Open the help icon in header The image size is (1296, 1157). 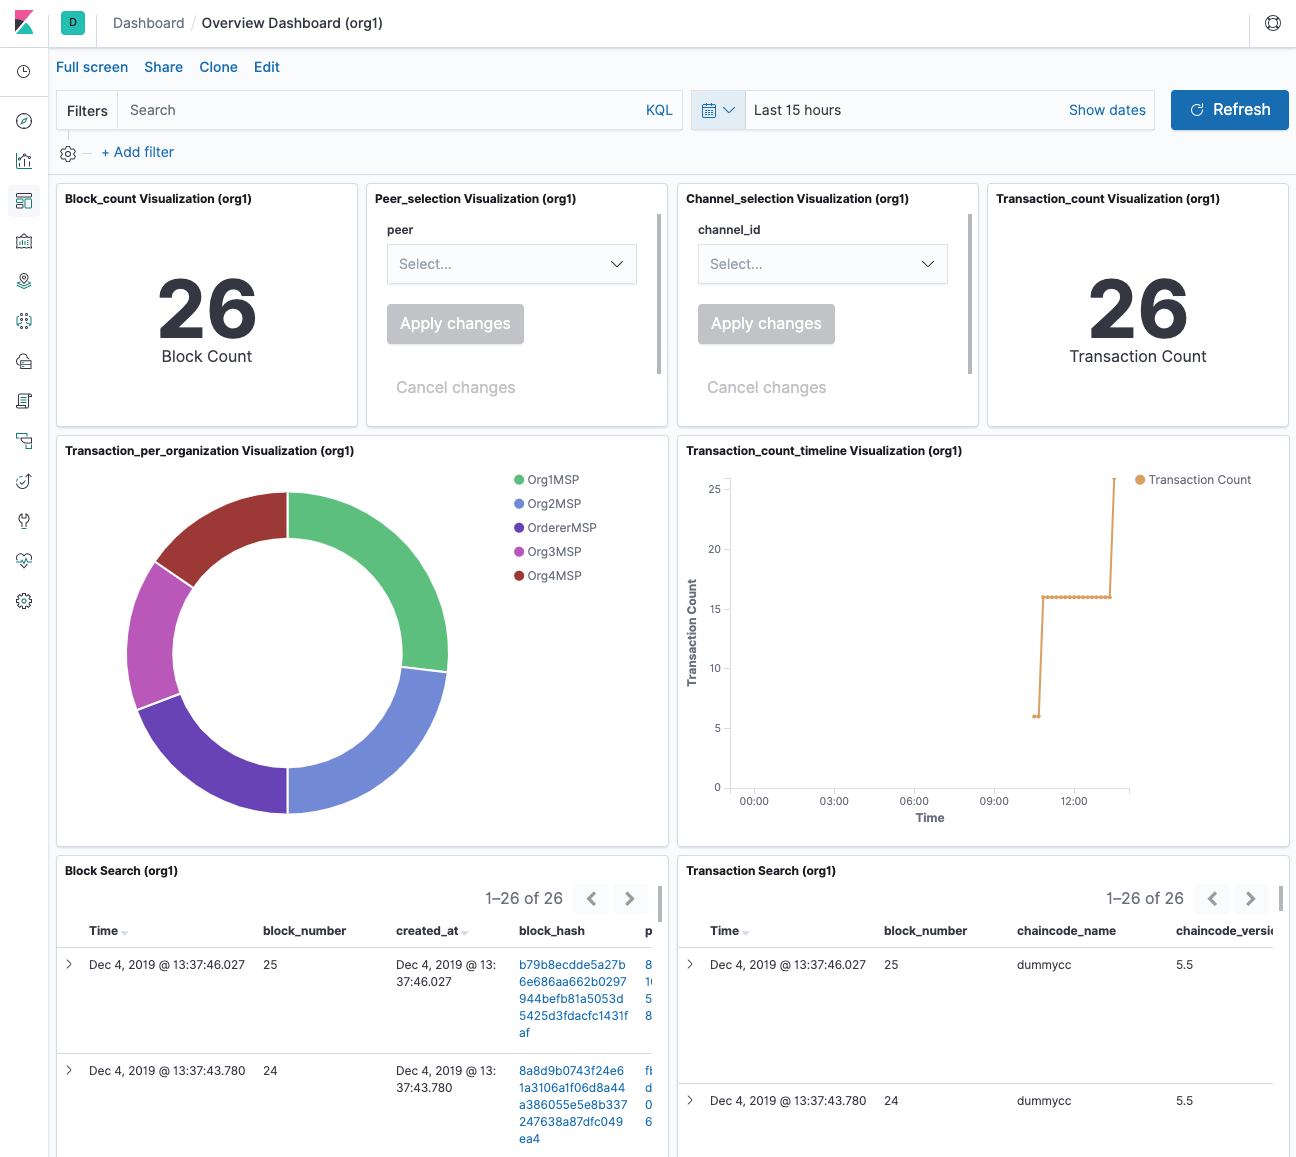[x=1273, y=23]
